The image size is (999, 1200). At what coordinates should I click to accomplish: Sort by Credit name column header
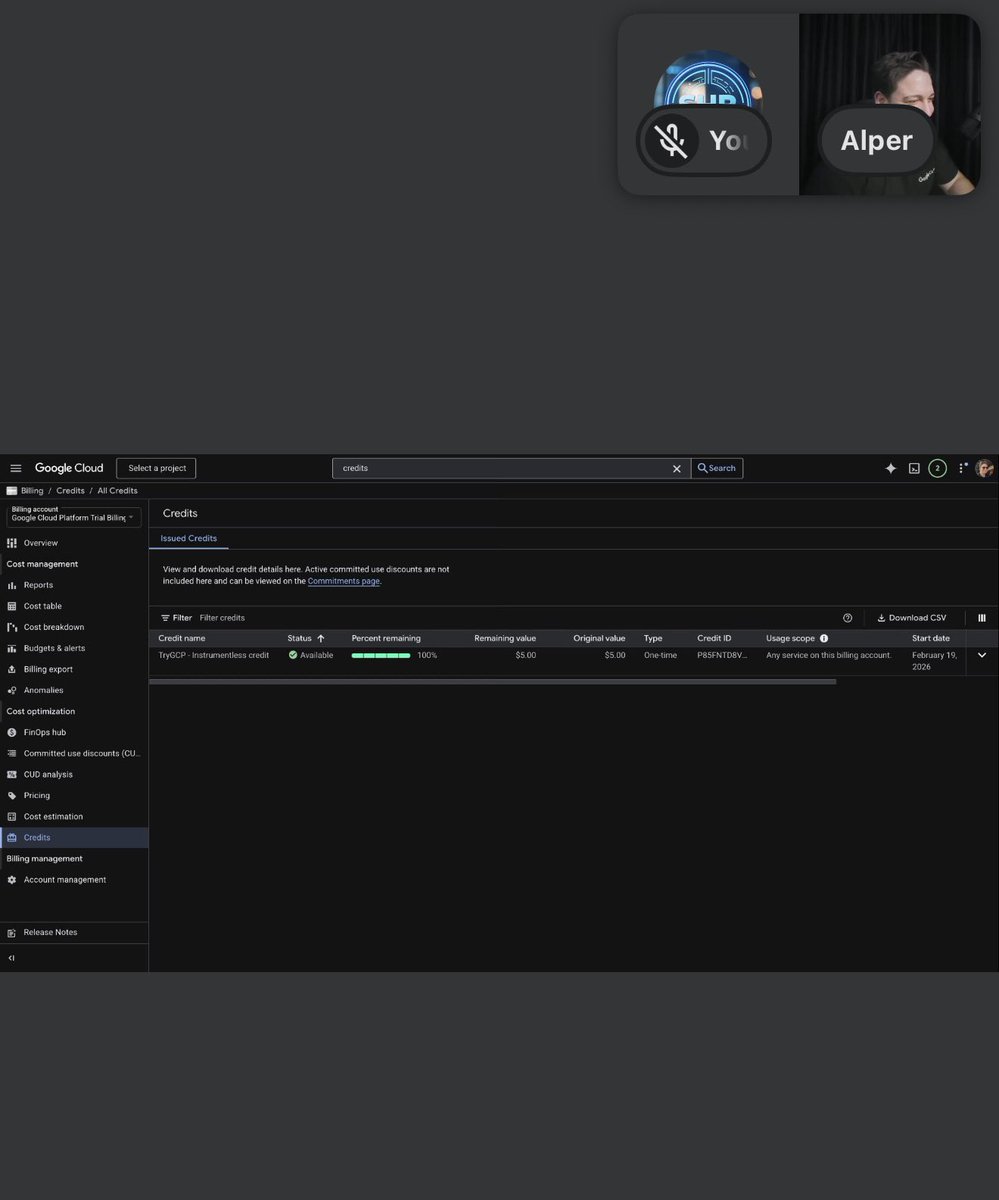(182, 638)
